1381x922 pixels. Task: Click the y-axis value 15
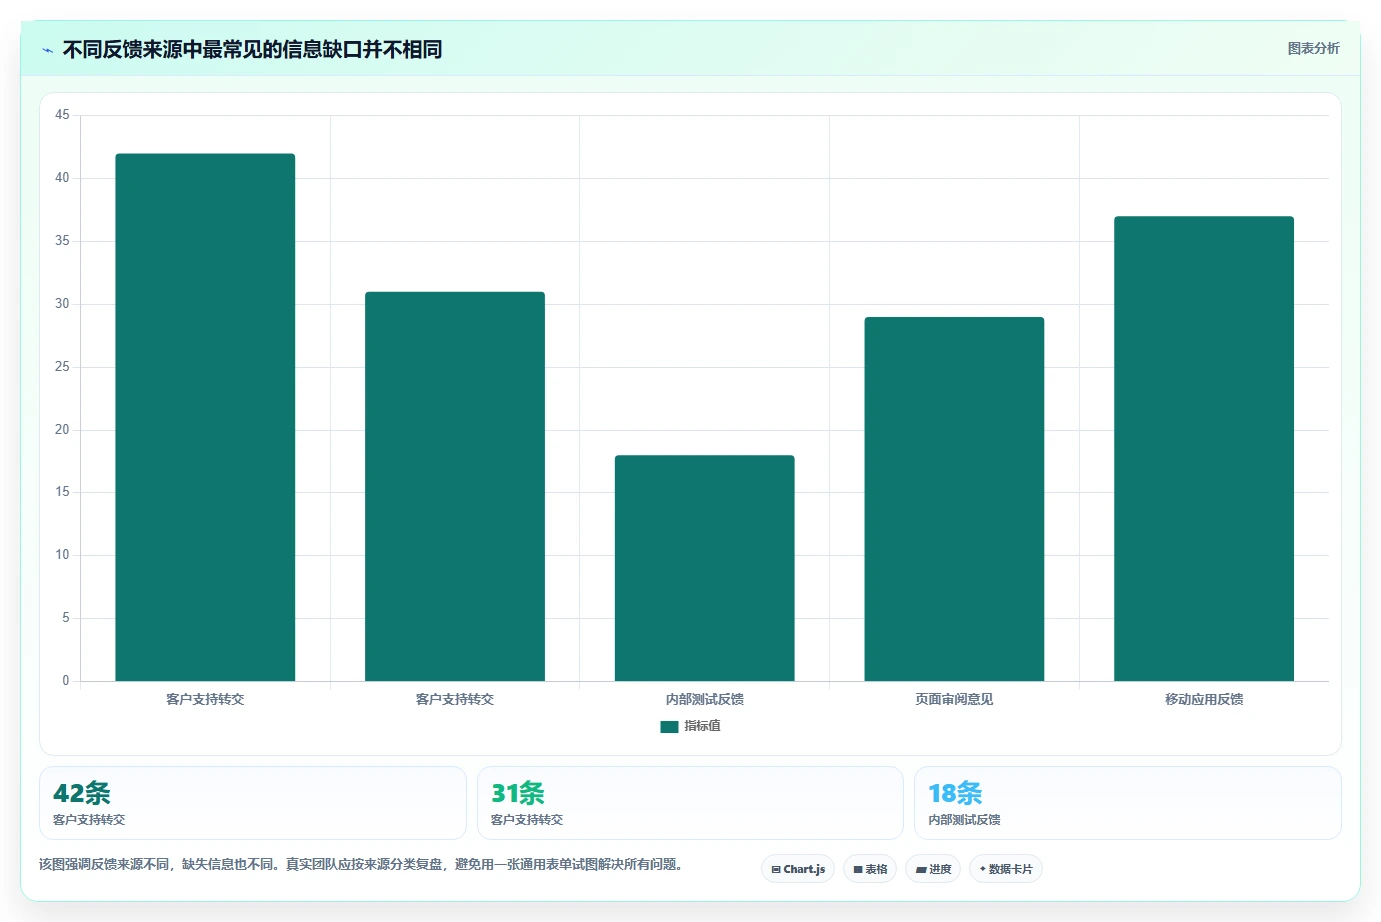pyautogui.click(x=62, y=492)
